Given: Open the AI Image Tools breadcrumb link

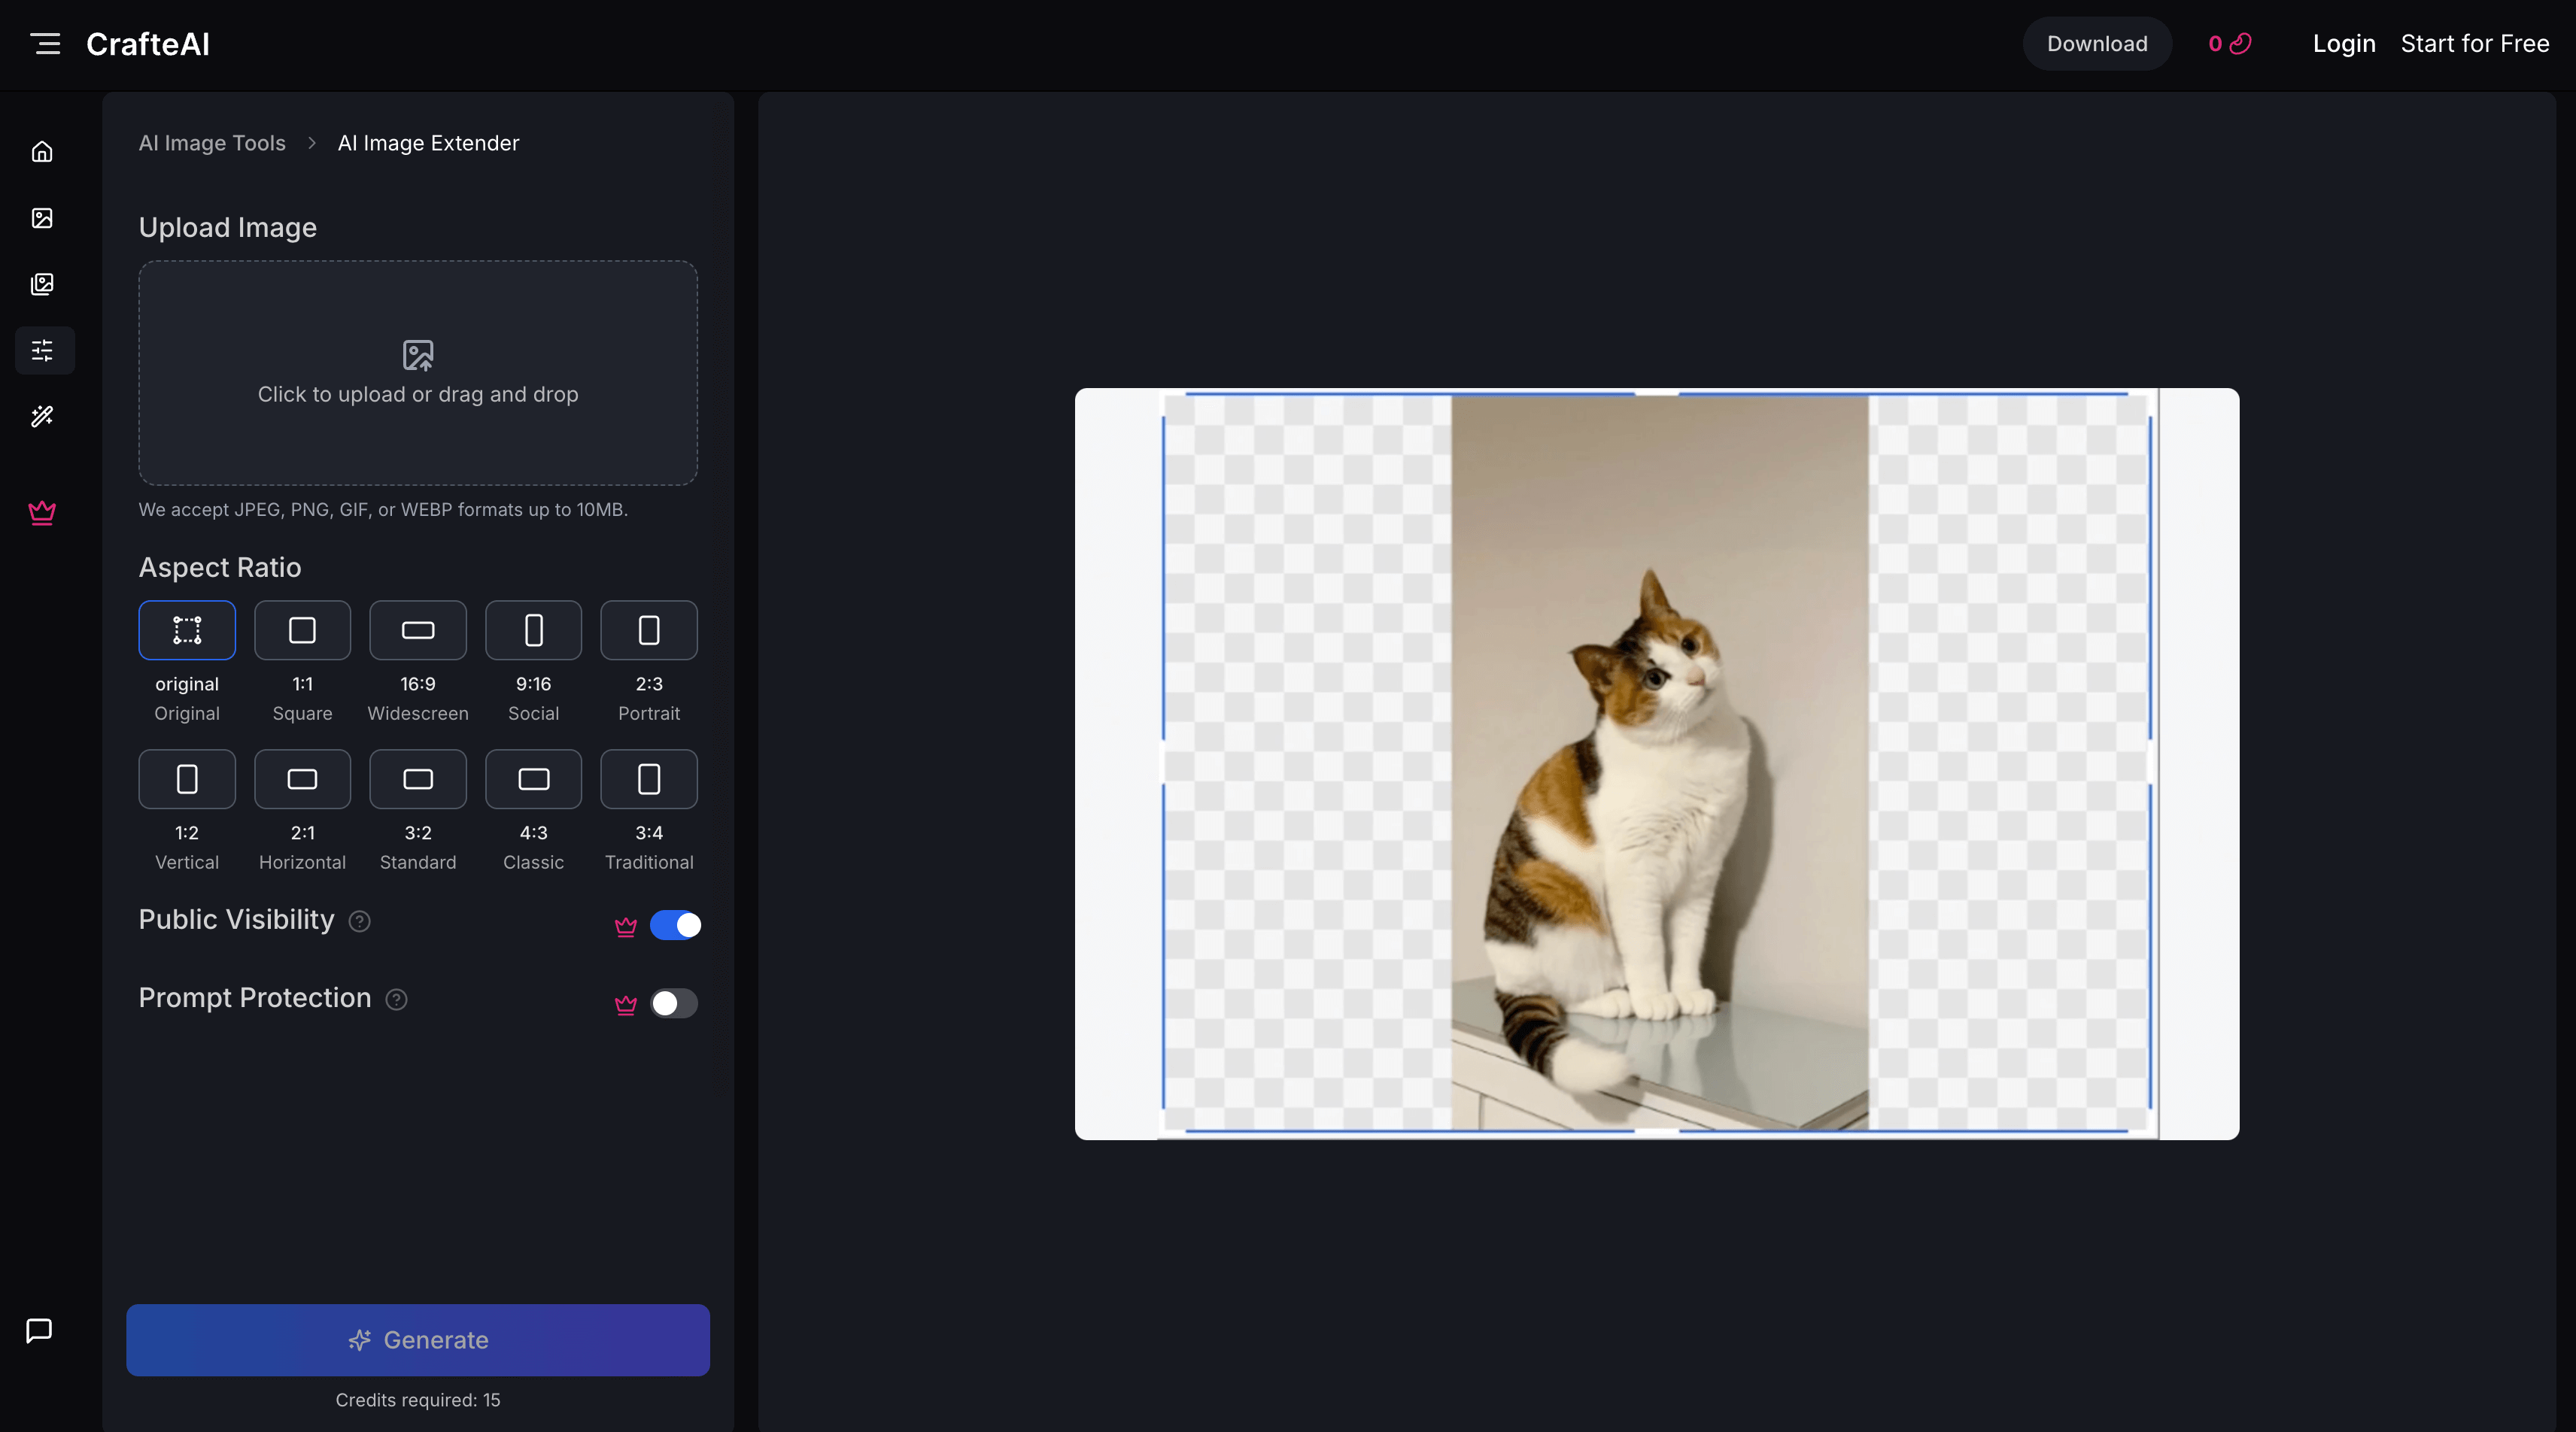Looking at the screenshot, I should pyautogui.click(x=211, y=143).
